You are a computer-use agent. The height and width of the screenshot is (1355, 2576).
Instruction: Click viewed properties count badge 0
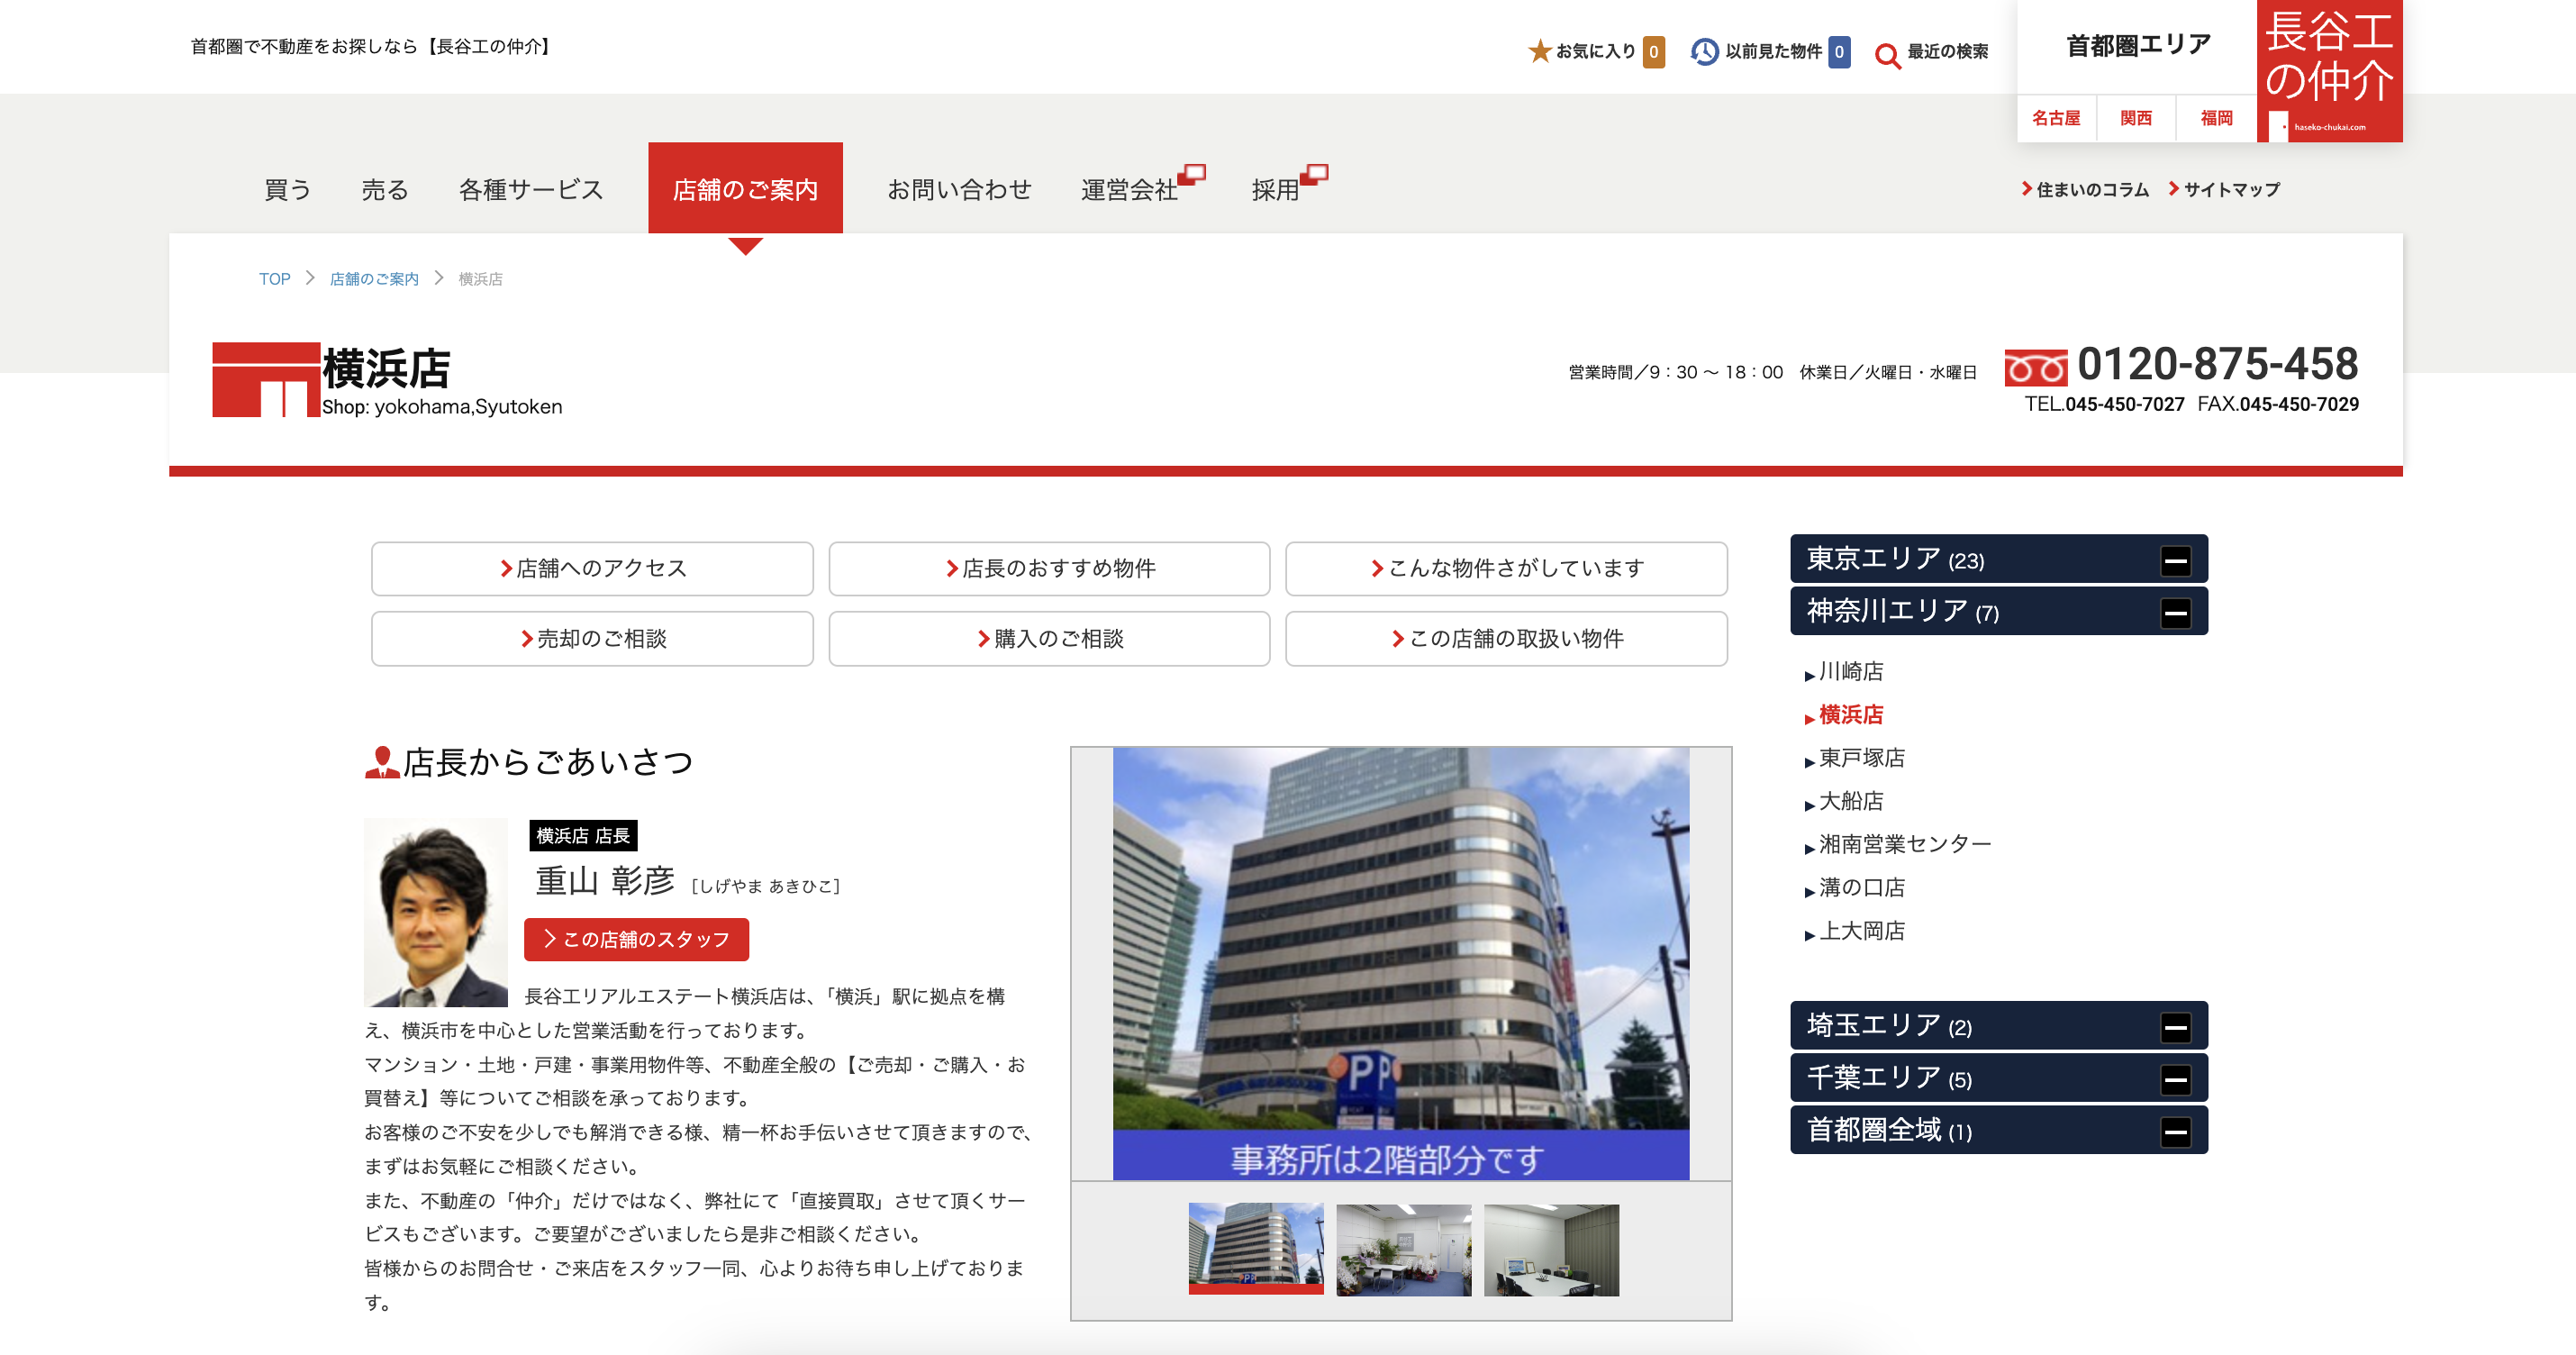(x=1839, y=52)
